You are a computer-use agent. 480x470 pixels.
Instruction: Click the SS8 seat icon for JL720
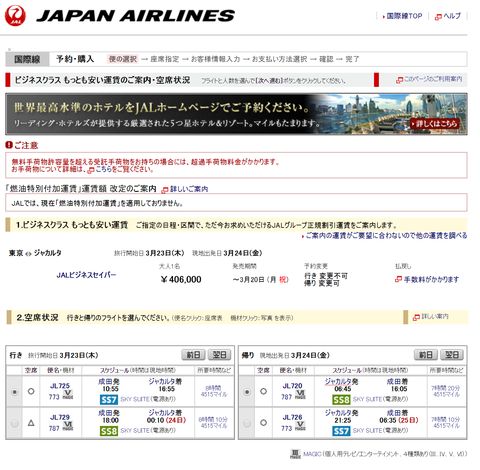[341, 399]
